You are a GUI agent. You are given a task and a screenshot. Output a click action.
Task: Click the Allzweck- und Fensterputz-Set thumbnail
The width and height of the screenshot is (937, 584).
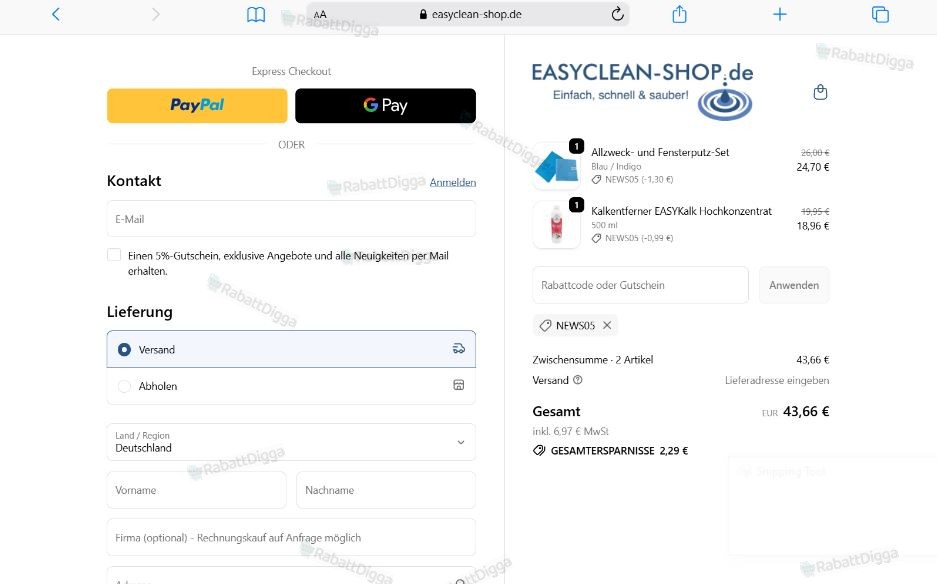[x=556, y=166]
